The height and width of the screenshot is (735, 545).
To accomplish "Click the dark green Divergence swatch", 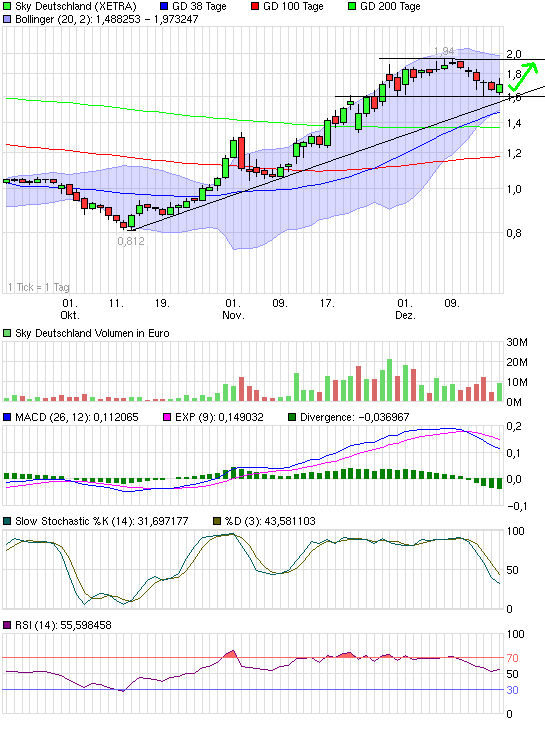I will click(x=292, y=417).
